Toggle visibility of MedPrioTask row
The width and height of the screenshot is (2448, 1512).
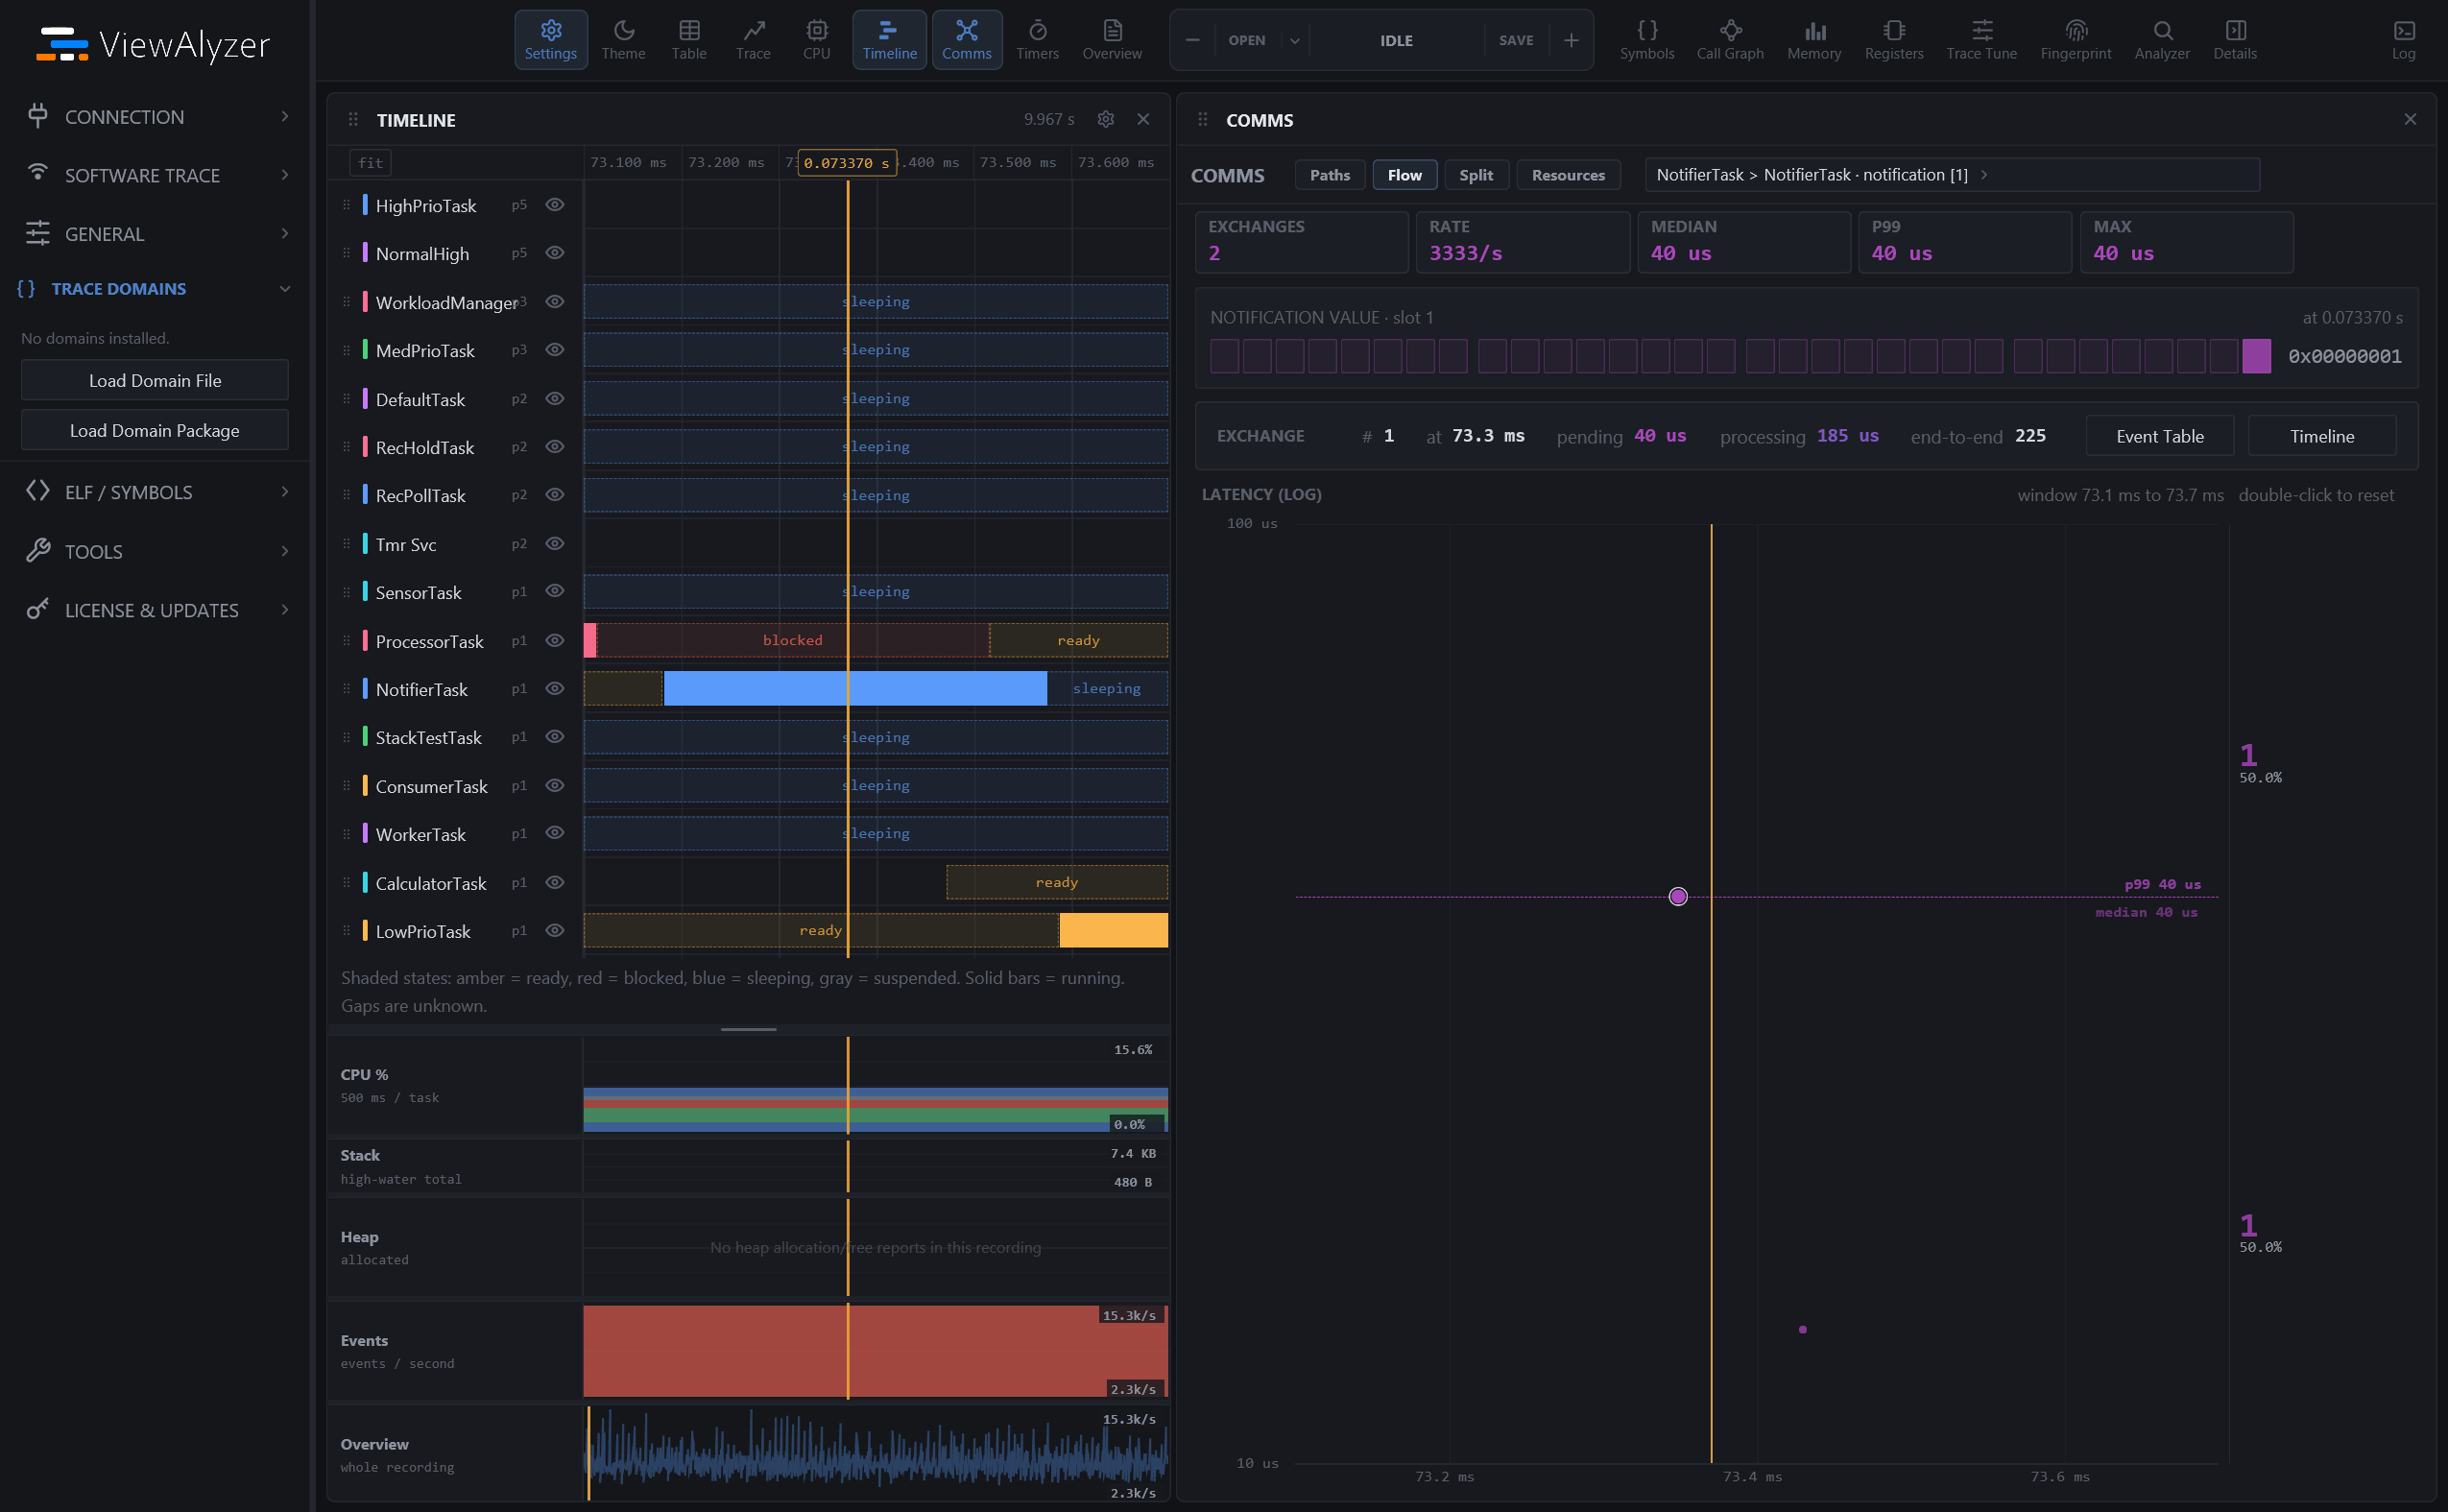click(x=555, y=350)
